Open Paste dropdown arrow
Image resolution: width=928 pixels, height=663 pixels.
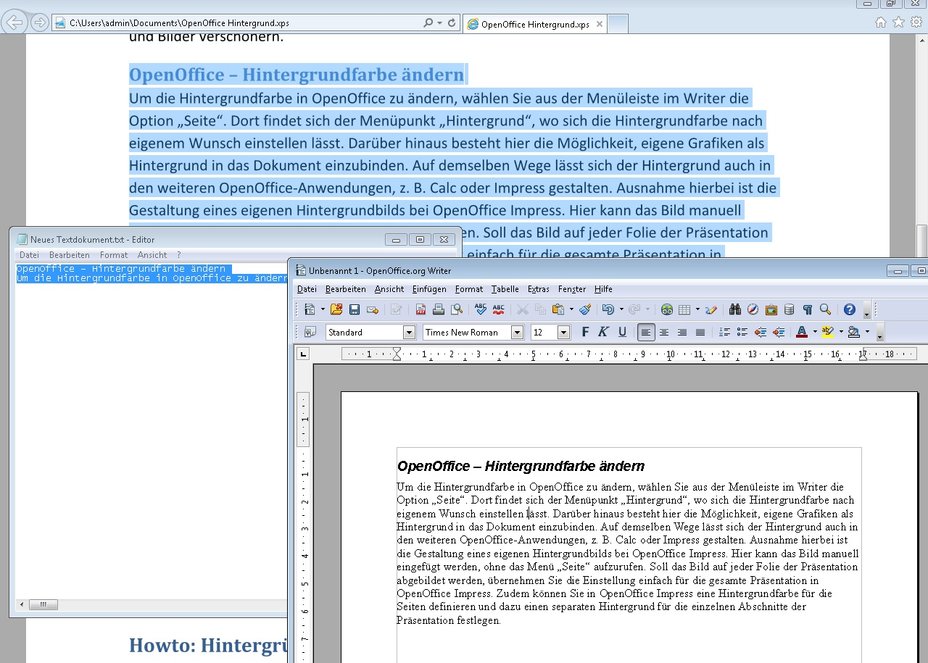tap(571, 309)
